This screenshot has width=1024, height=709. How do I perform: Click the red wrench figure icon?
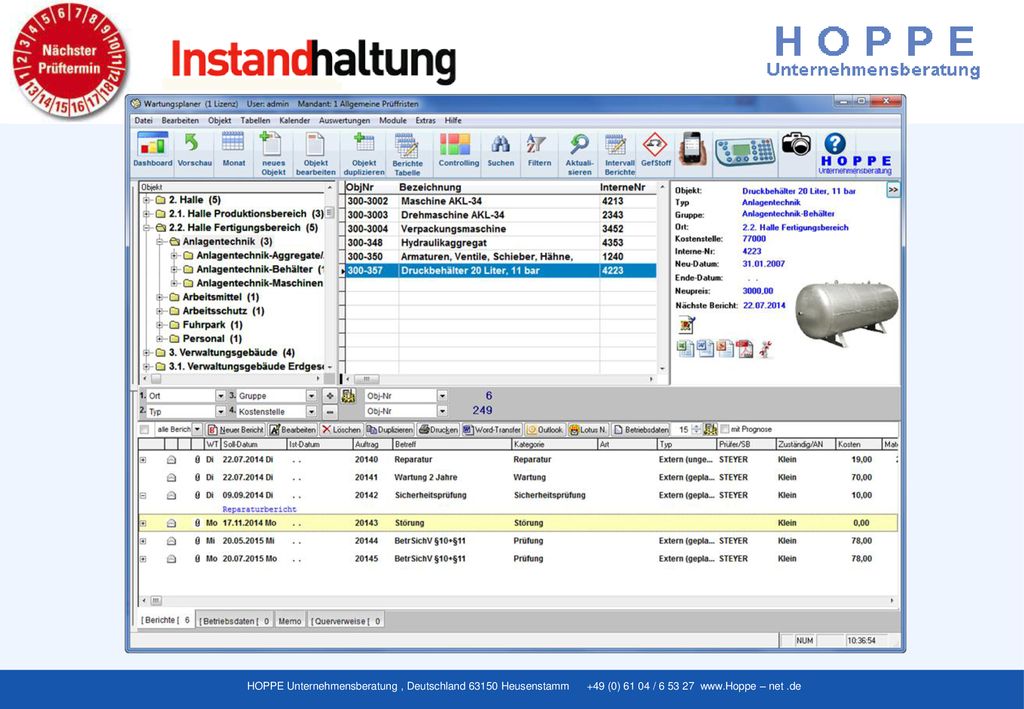[765, 349]
